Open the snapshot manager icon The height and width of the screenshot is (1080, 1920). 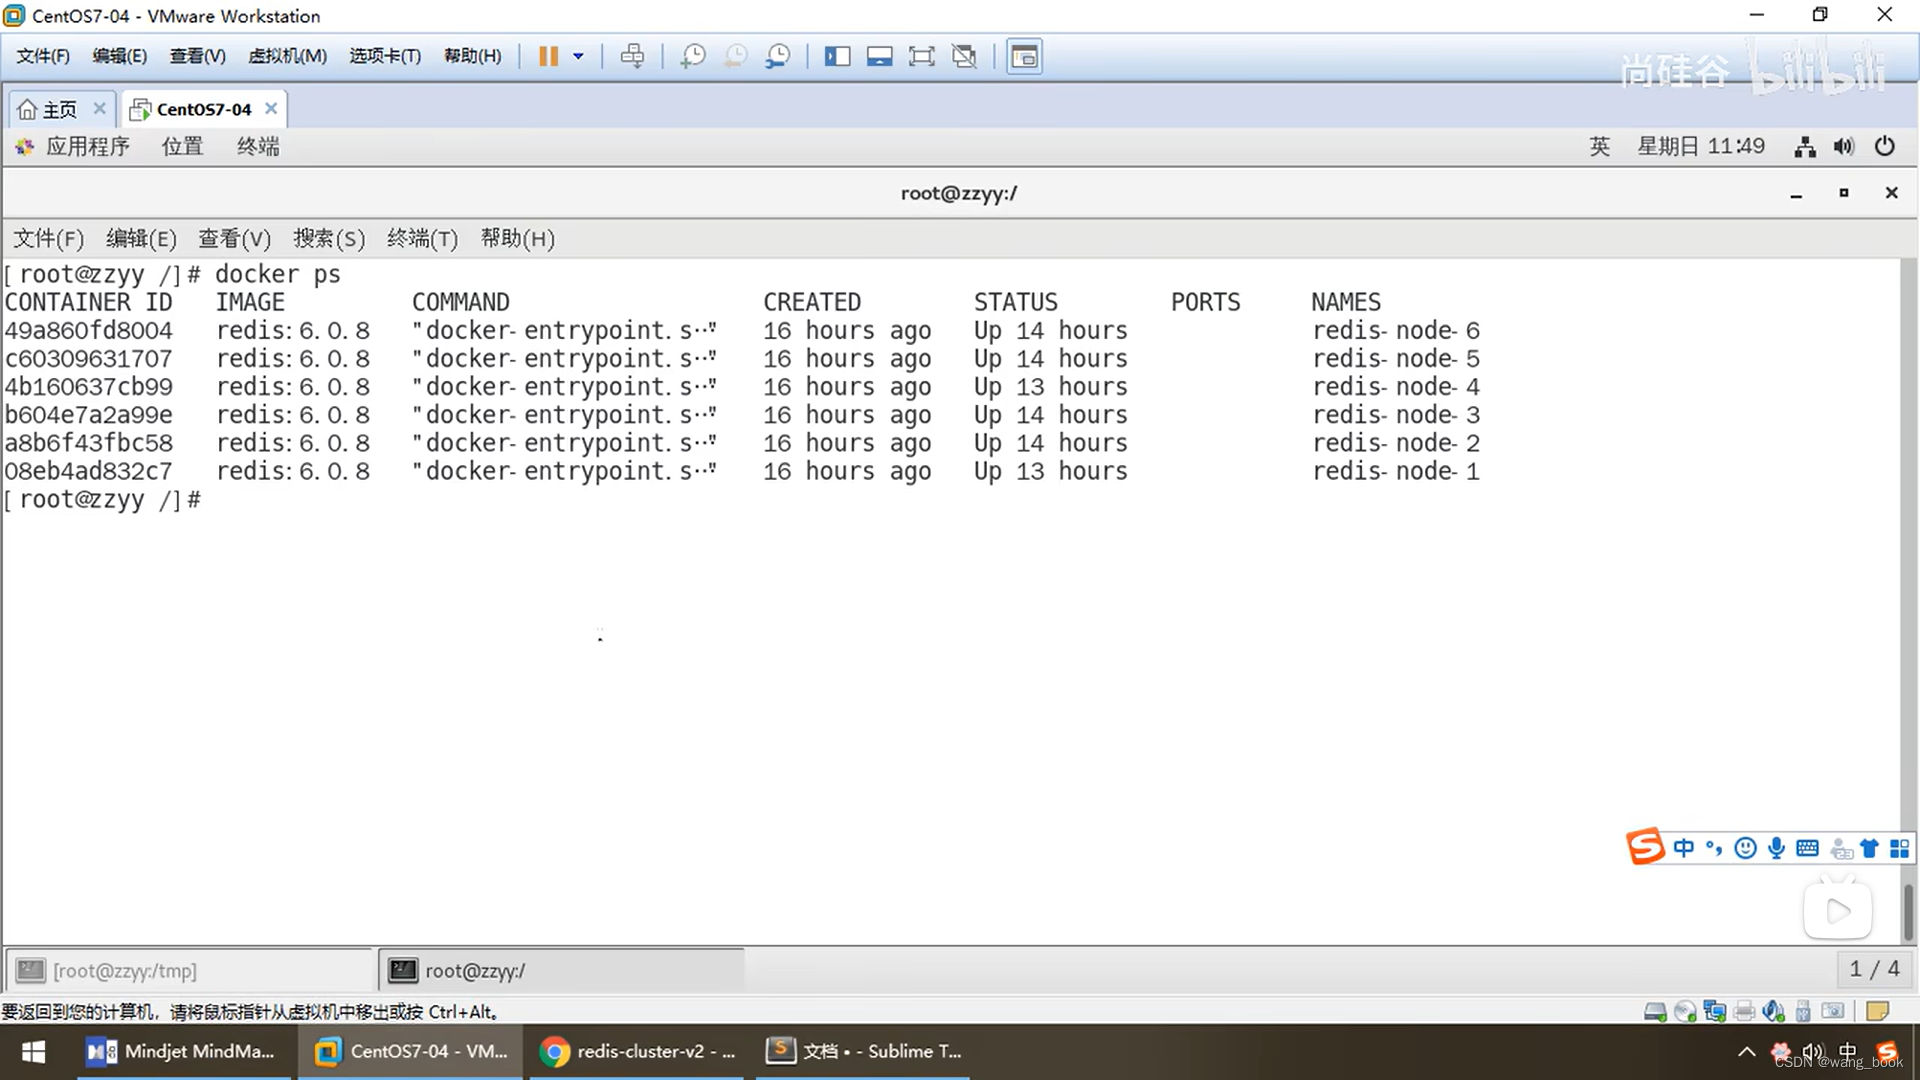pyautogui.click(x=778, y=56)
